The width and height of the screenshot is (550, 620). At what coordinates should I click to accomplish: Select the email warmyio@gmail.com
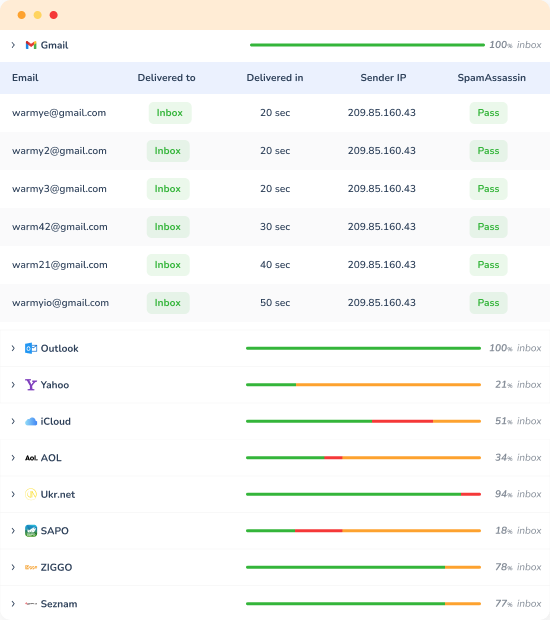point(60,303)
